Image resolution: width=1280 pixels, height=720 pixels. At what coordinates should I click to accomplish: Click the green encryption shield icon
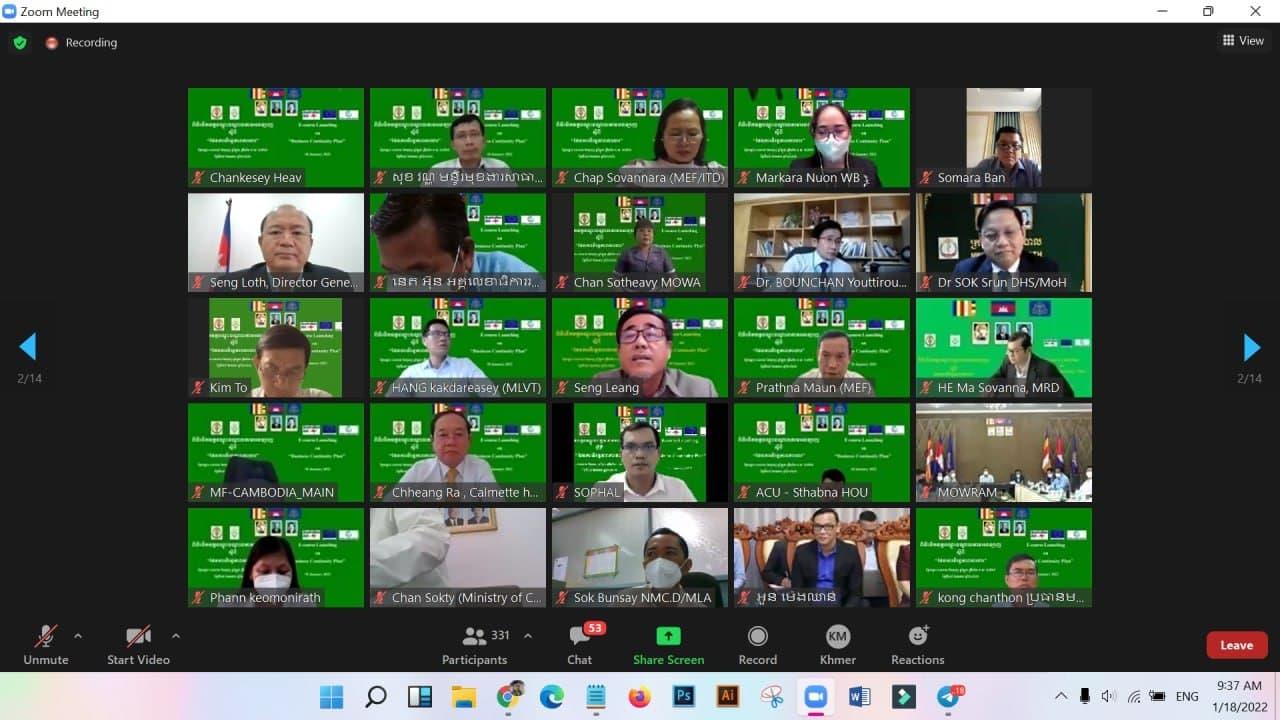pyautogui.click(x=20, y=43)
